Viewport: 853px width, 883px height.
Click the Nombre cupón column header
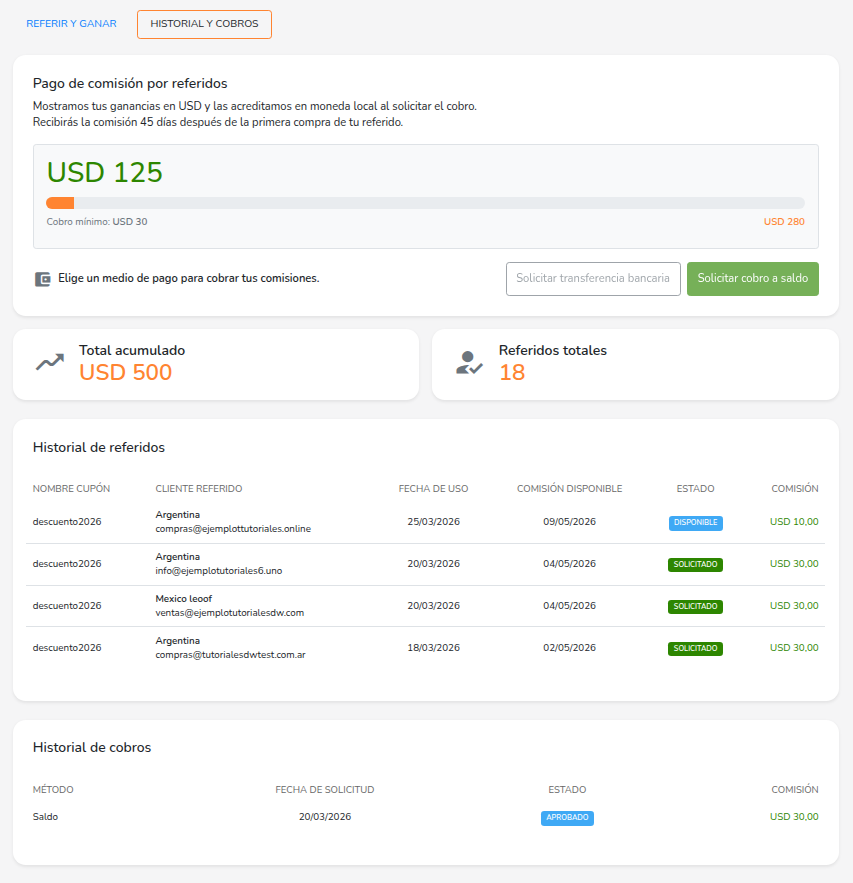click(x=71, y=489)
